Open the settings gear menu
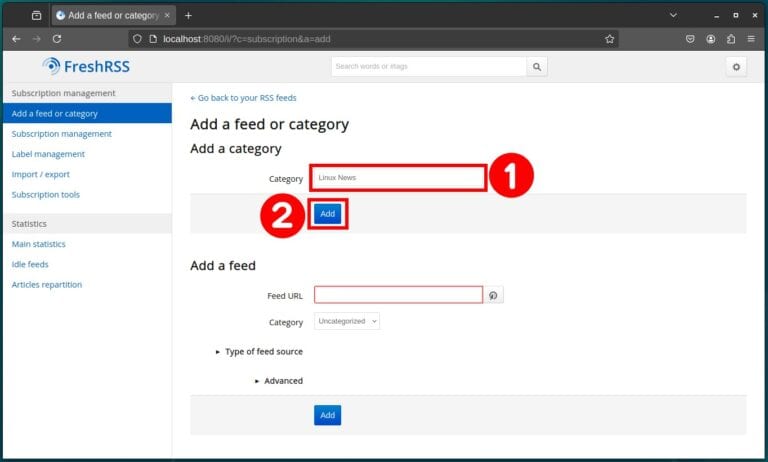768x462 pixels. click(736, 67)
